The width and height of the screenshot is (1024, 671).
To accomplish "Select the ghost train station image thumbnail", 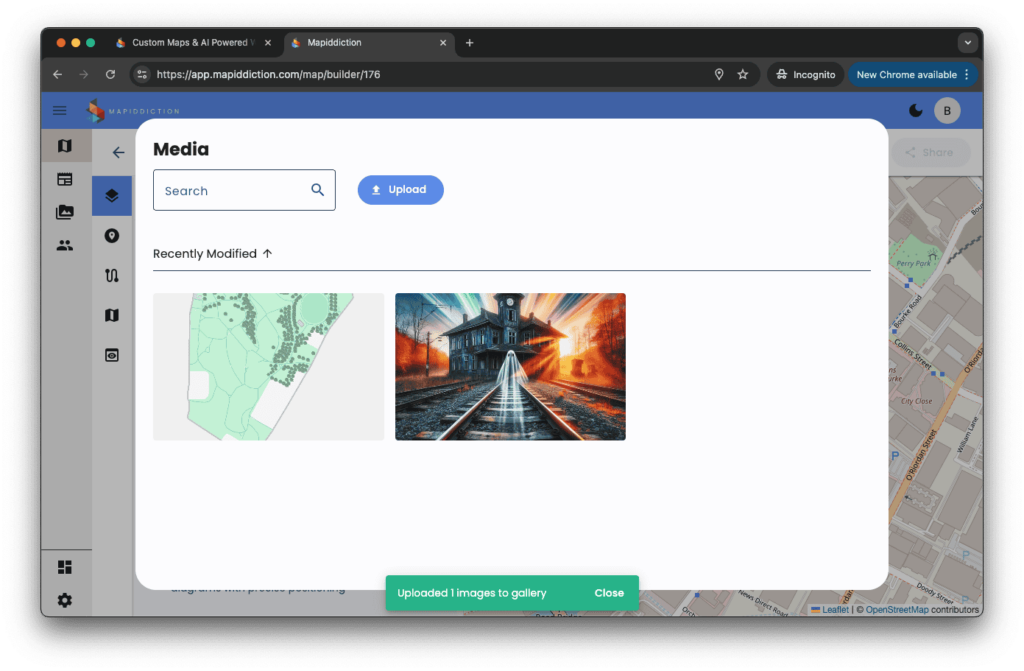I will coord(510,366).
